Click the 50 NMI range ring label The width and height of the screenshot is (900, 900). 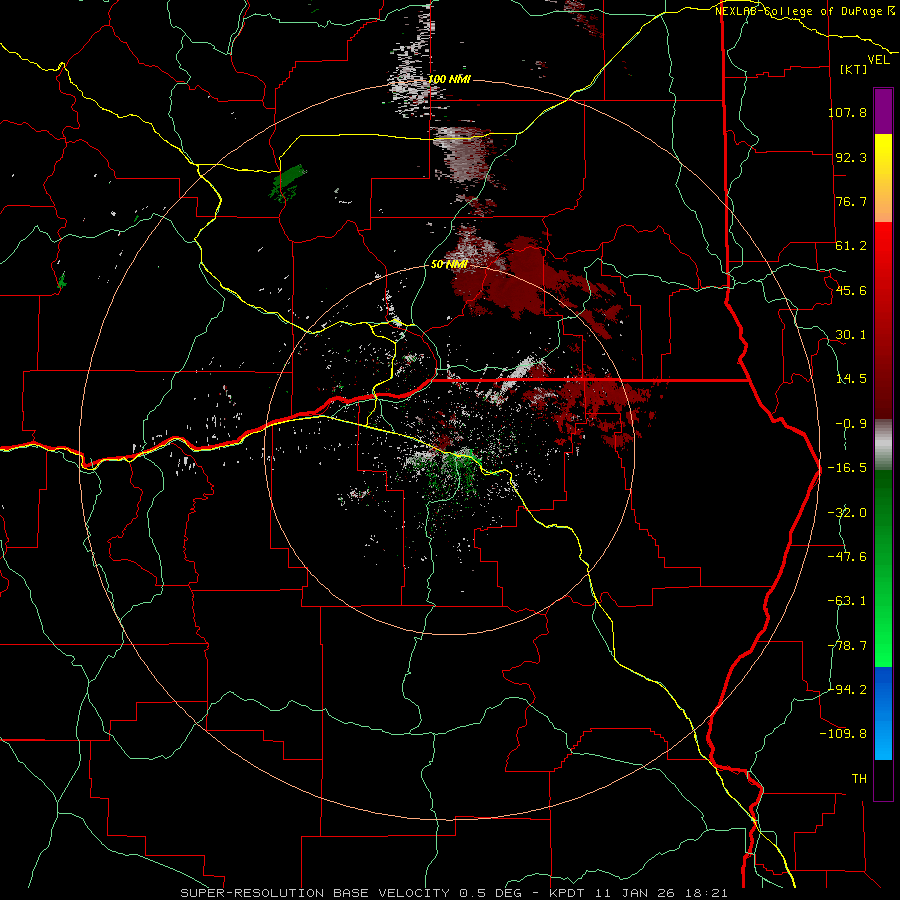[x=449, y=264]
